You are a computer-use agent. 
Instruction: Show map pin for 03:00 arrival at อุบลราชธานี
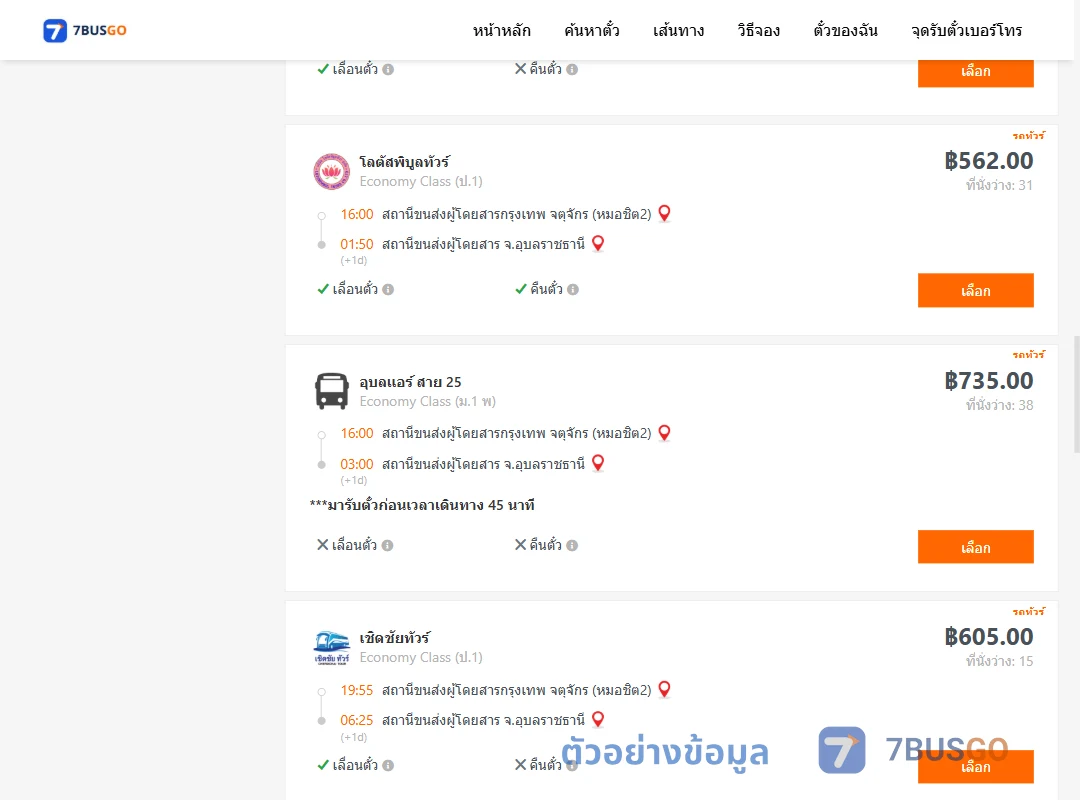[598, 463]
